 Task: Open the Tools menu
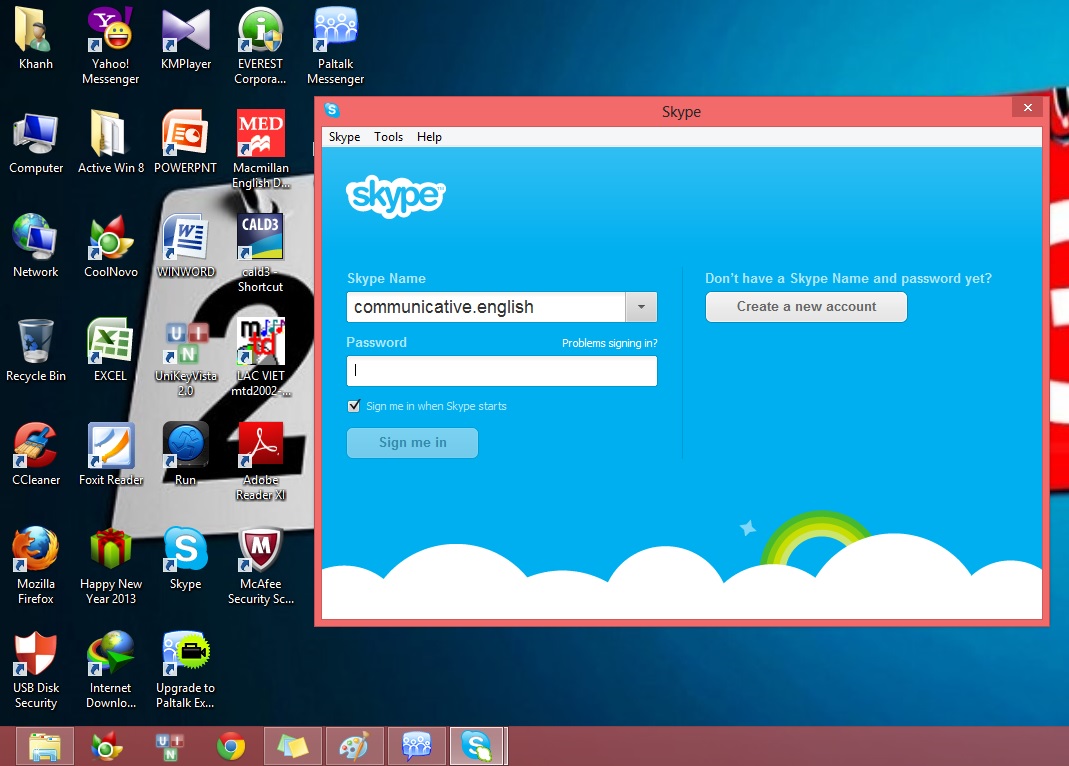pos(389,137)
